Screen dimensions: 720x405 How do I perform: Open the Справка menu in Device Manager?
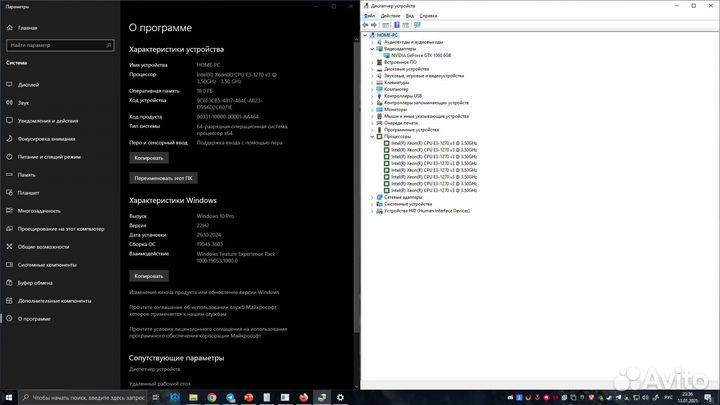(x=428, y=16)
